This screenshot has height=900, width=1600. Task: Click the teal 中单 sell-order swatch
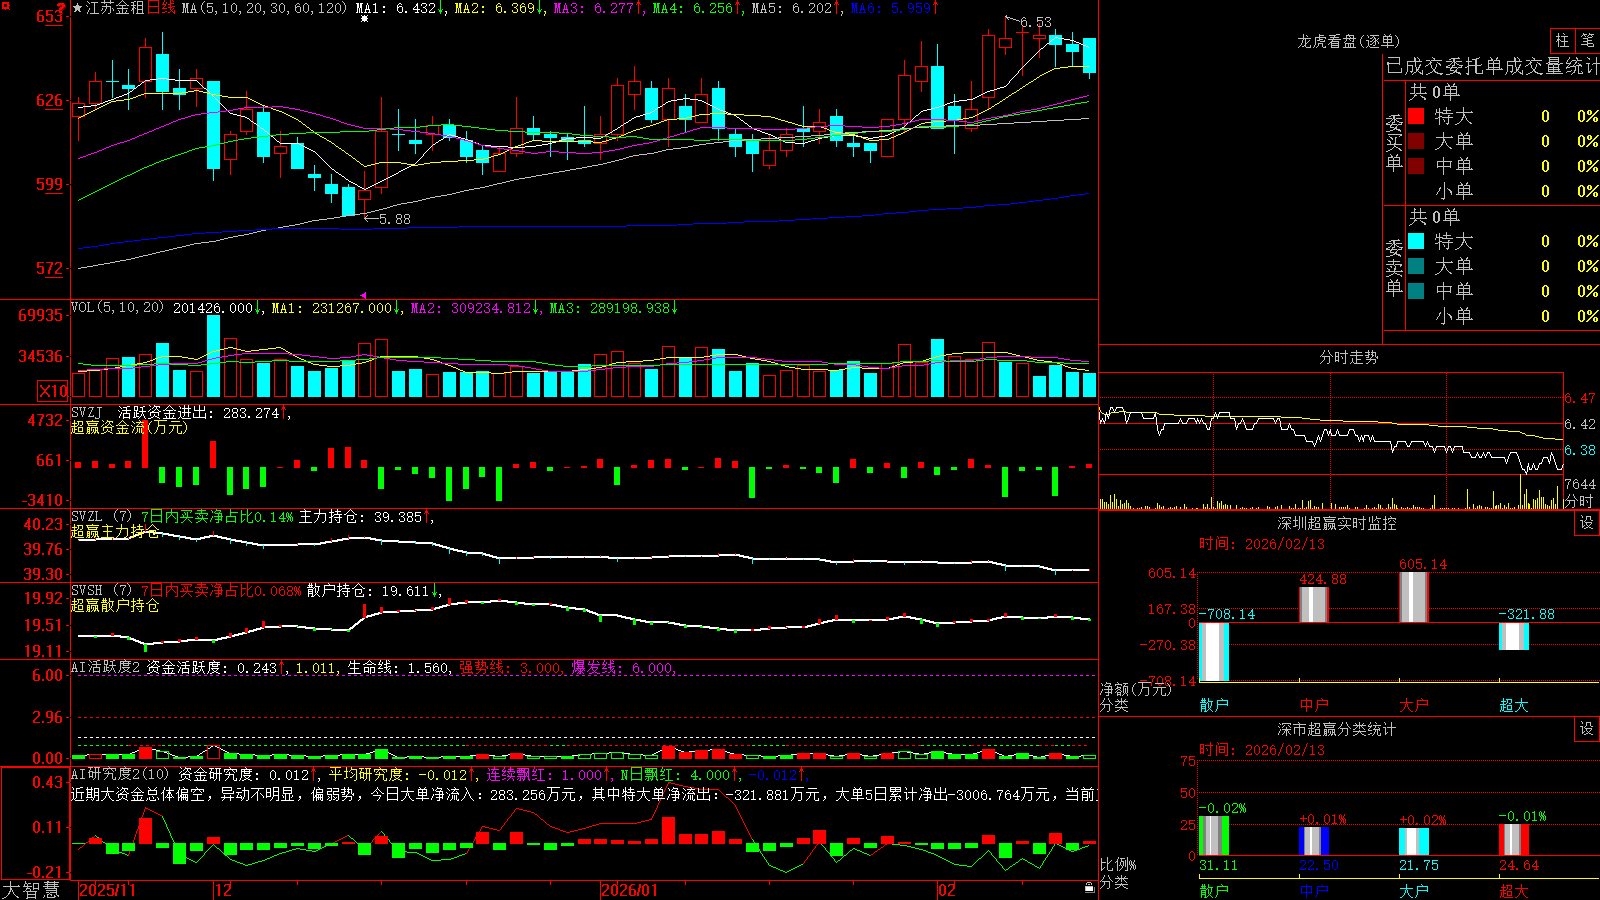coord(1416,291)
